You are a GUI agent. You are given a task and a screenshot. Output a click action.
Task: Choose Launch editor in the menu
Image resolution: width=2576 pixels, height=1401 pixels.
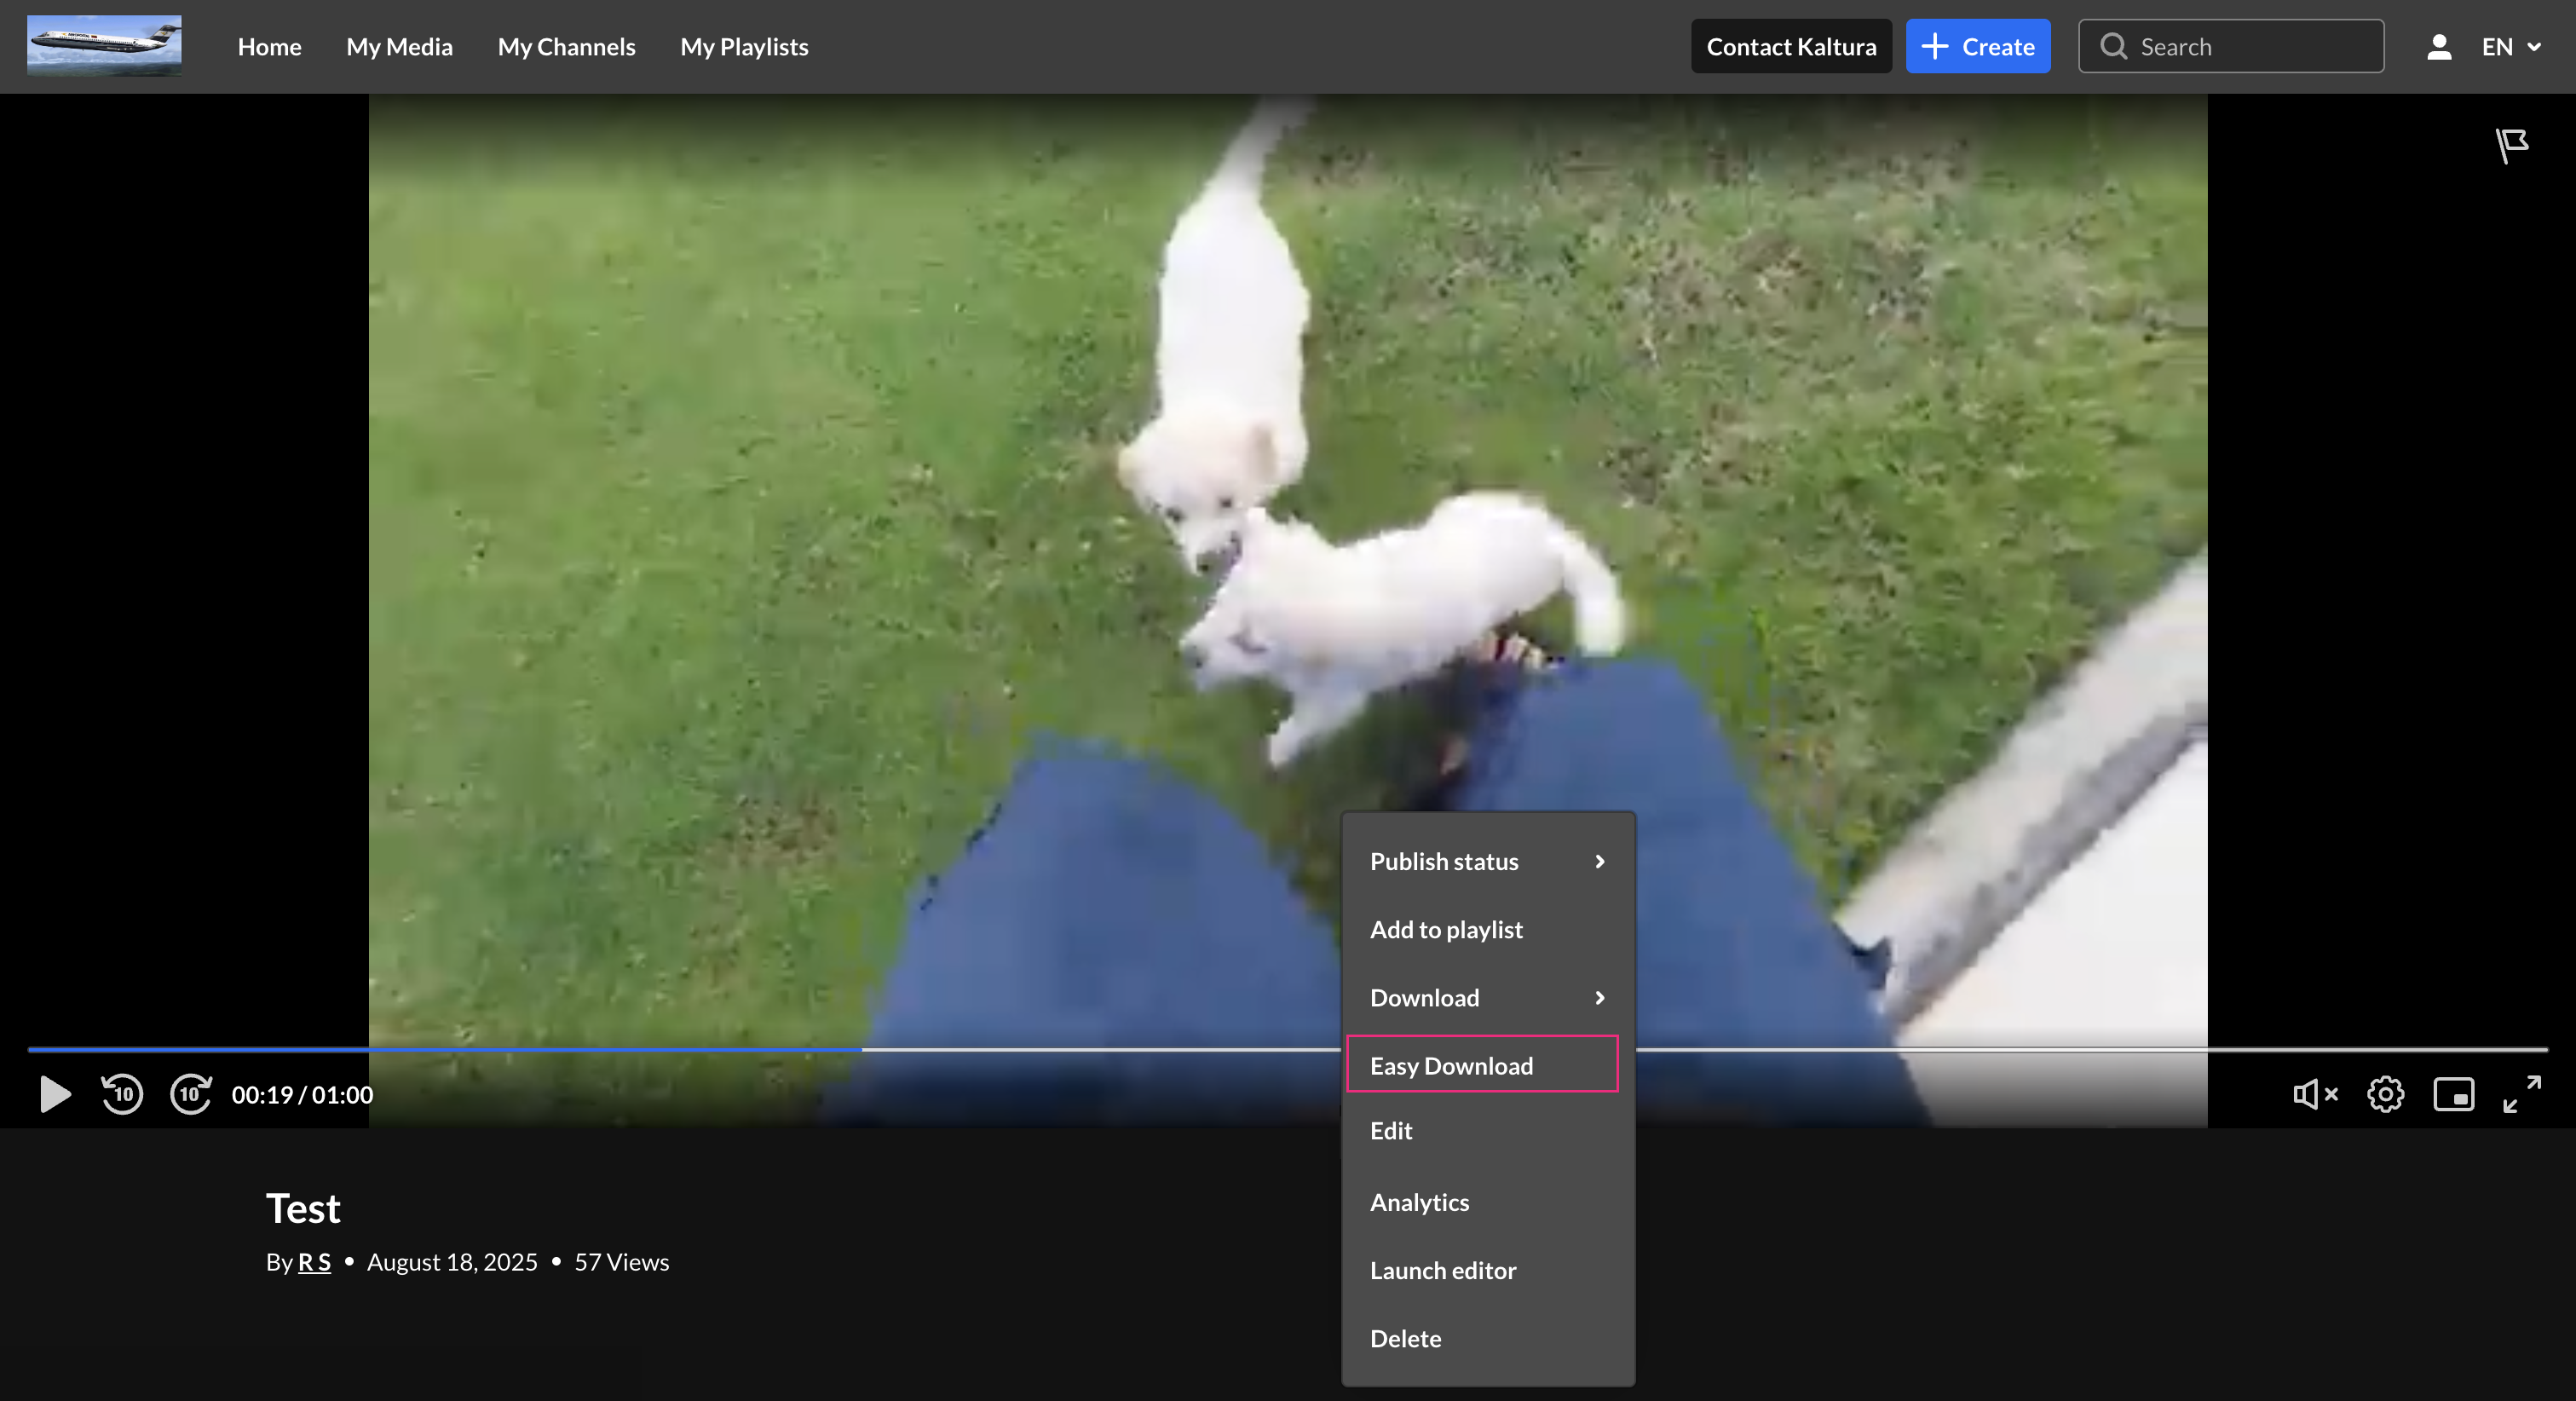point(1442,1270)
